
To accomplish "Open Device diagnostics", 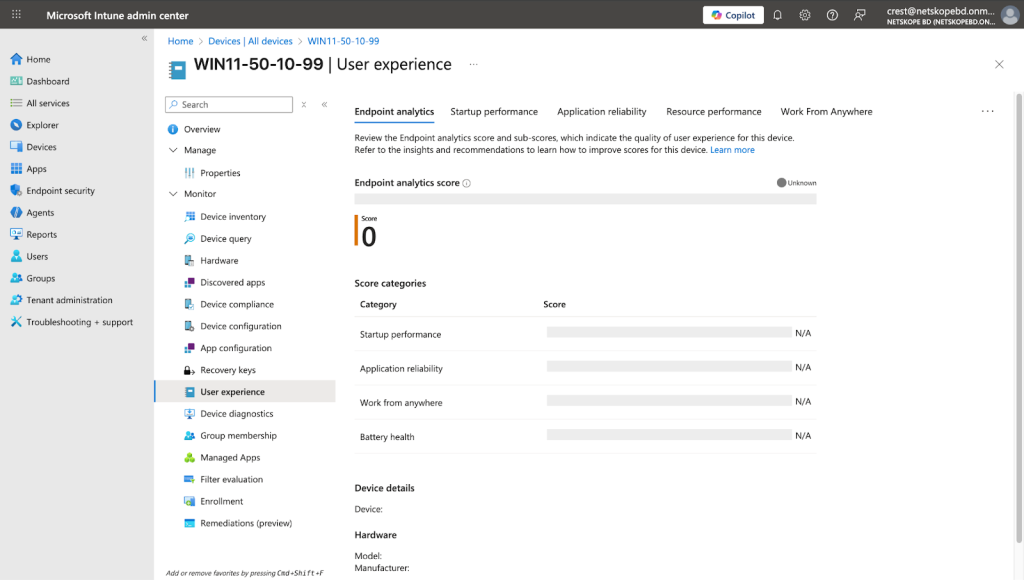I will click(236, 414).
